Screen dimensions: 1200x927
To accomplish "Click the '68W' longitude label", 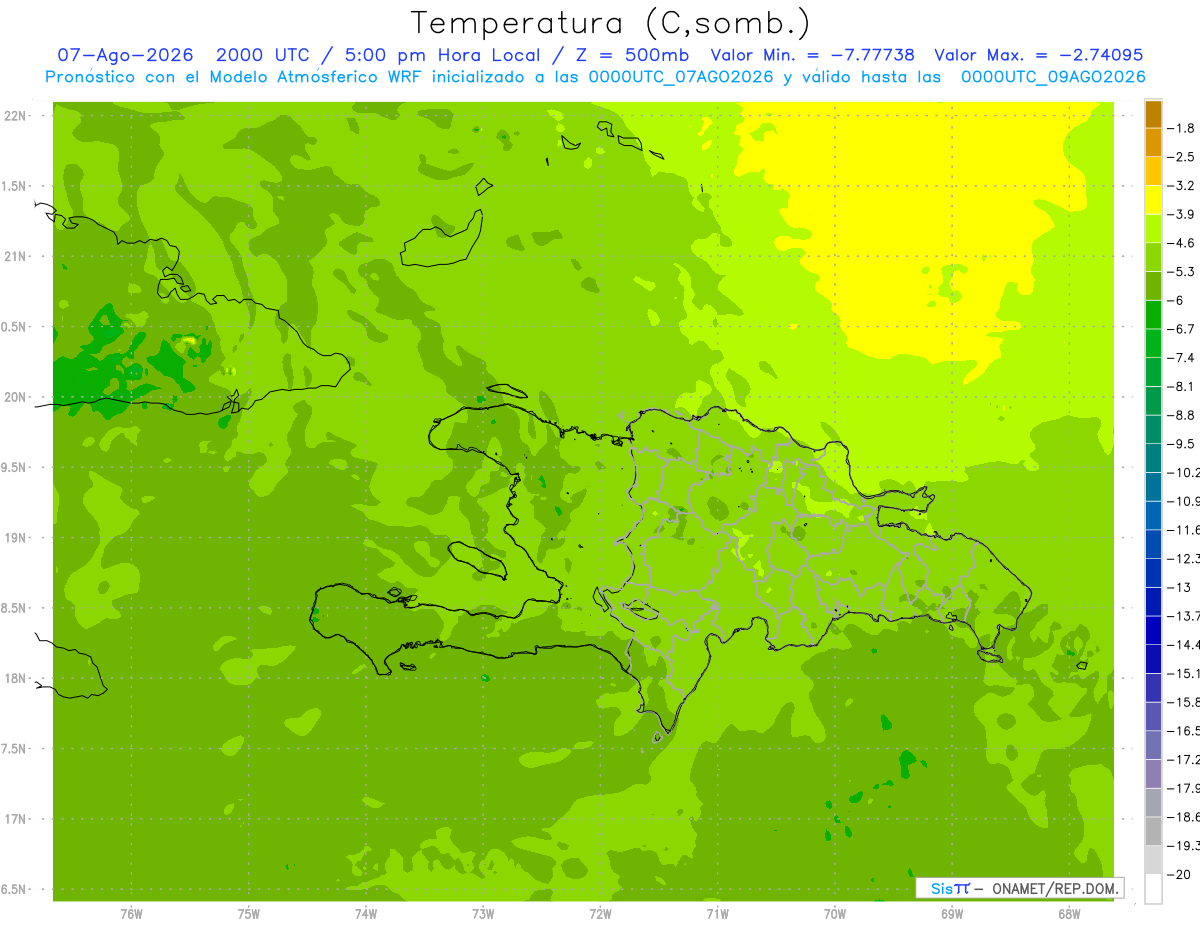I will [x=1069, y=914].
